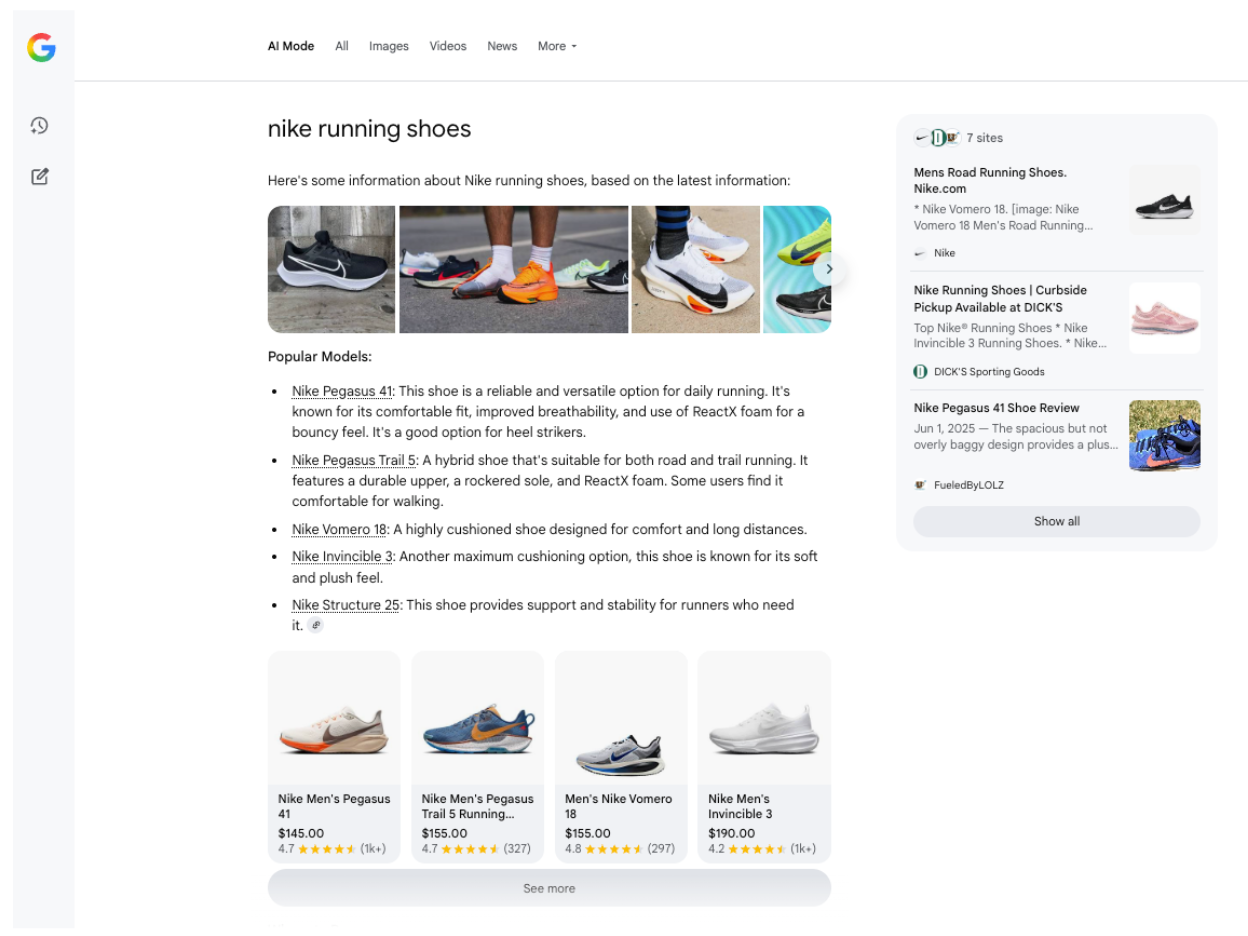Image resolution: width=1248 pixels, height=936 pixels.
Task: Click DICK'S Sporting Goods source icon
Action: 920,371
